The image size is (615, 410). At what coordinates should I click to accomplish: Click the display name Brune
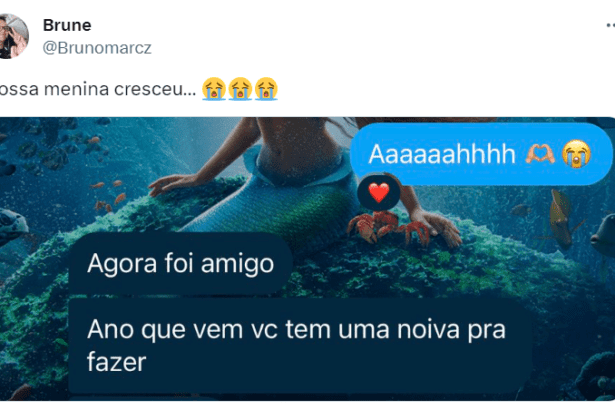click(x=67, y=26)
